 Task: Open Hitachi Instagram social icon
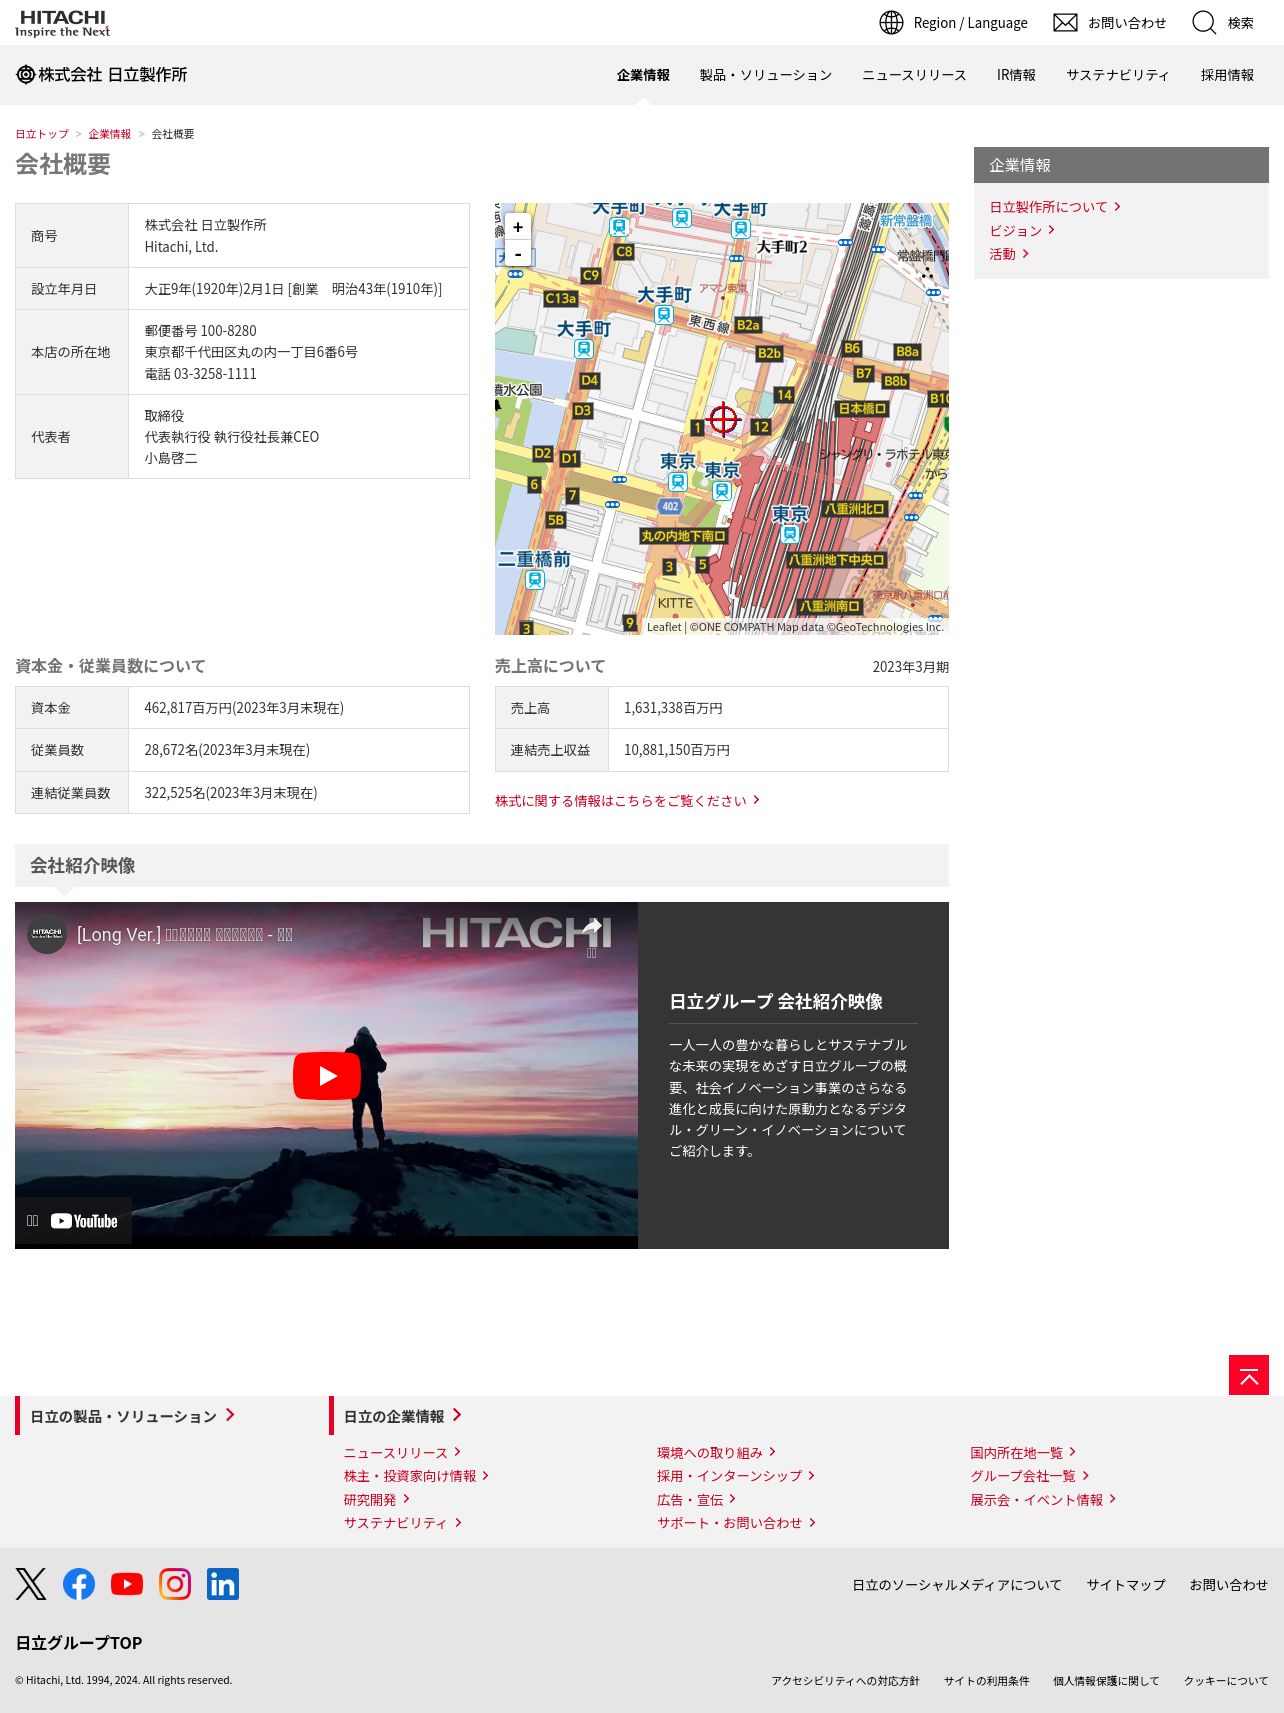point(175,1584)
